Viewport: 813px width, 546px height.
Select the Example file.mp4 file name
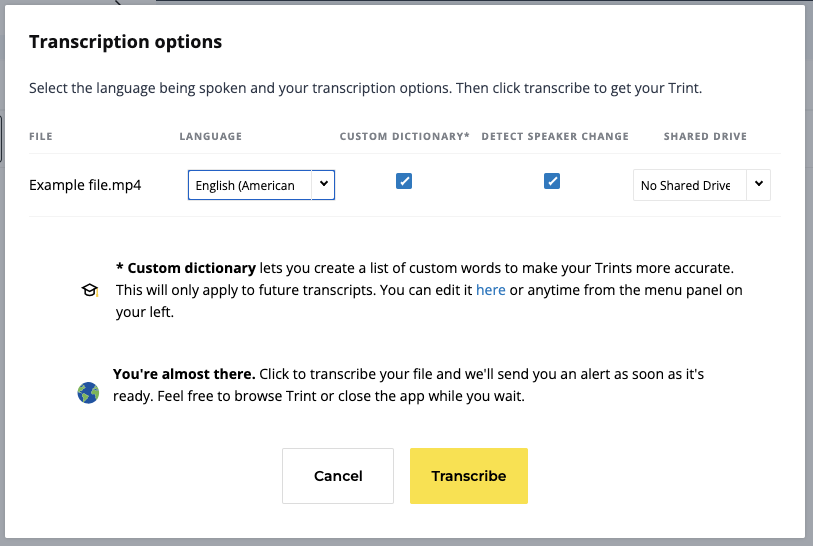point(85,185)
